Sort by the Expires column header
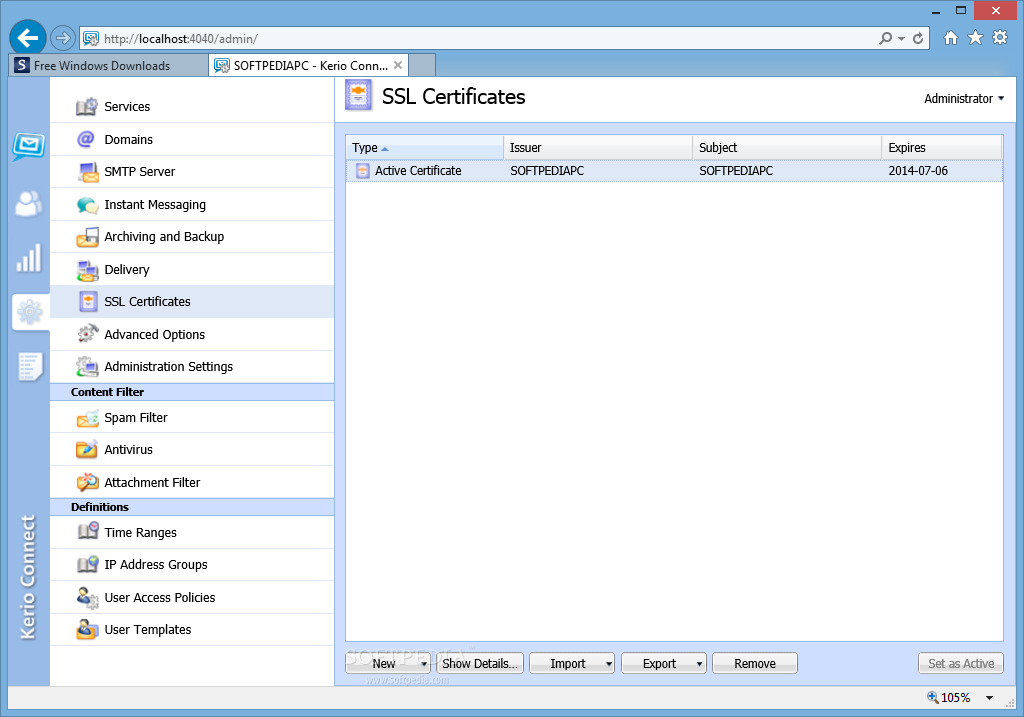 pos(942,148)
